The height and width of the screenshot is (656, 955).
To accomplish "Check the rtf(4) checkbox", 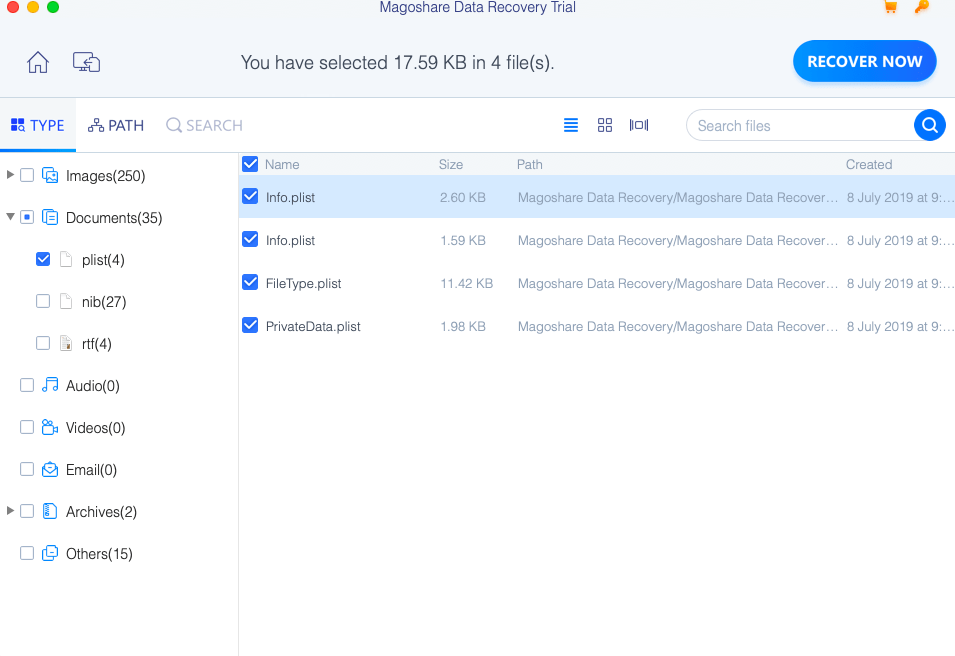I will click(43, 344).
